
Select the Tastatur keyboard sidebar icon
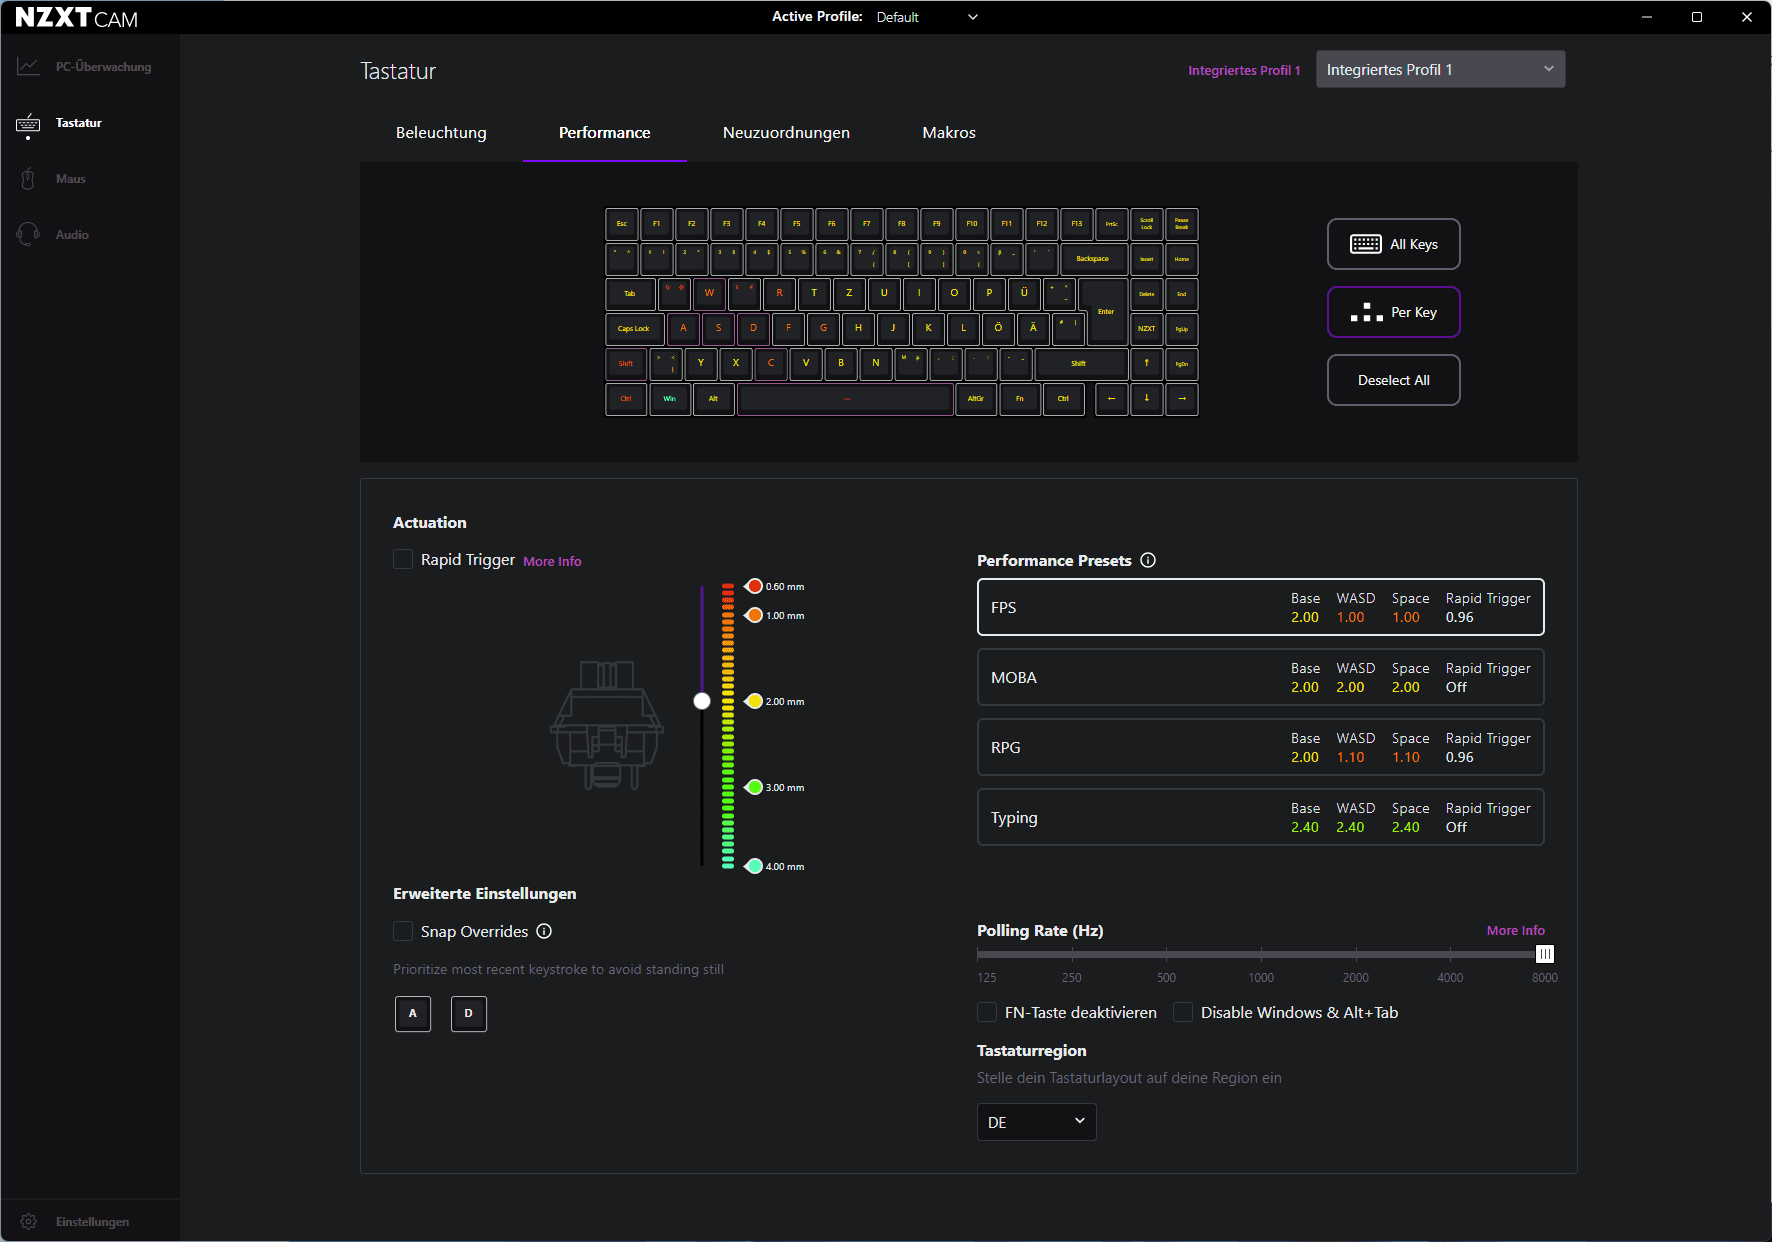(x=28, y=123)
